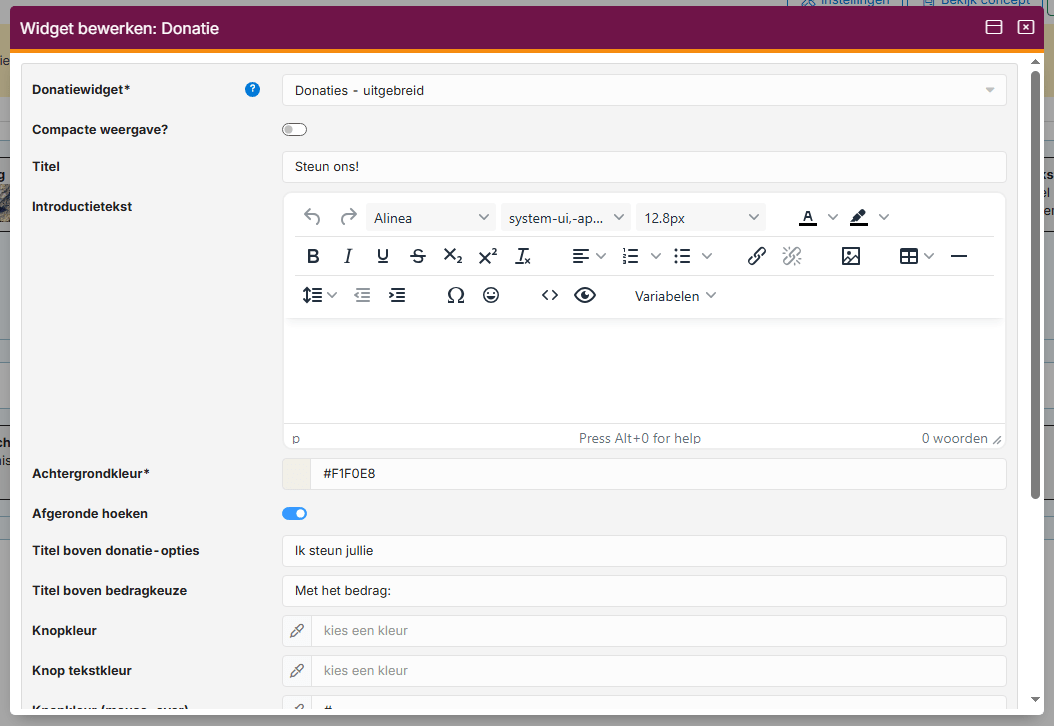Apply italic formatting
This screenshot has height=726, width=1054.
348,256
